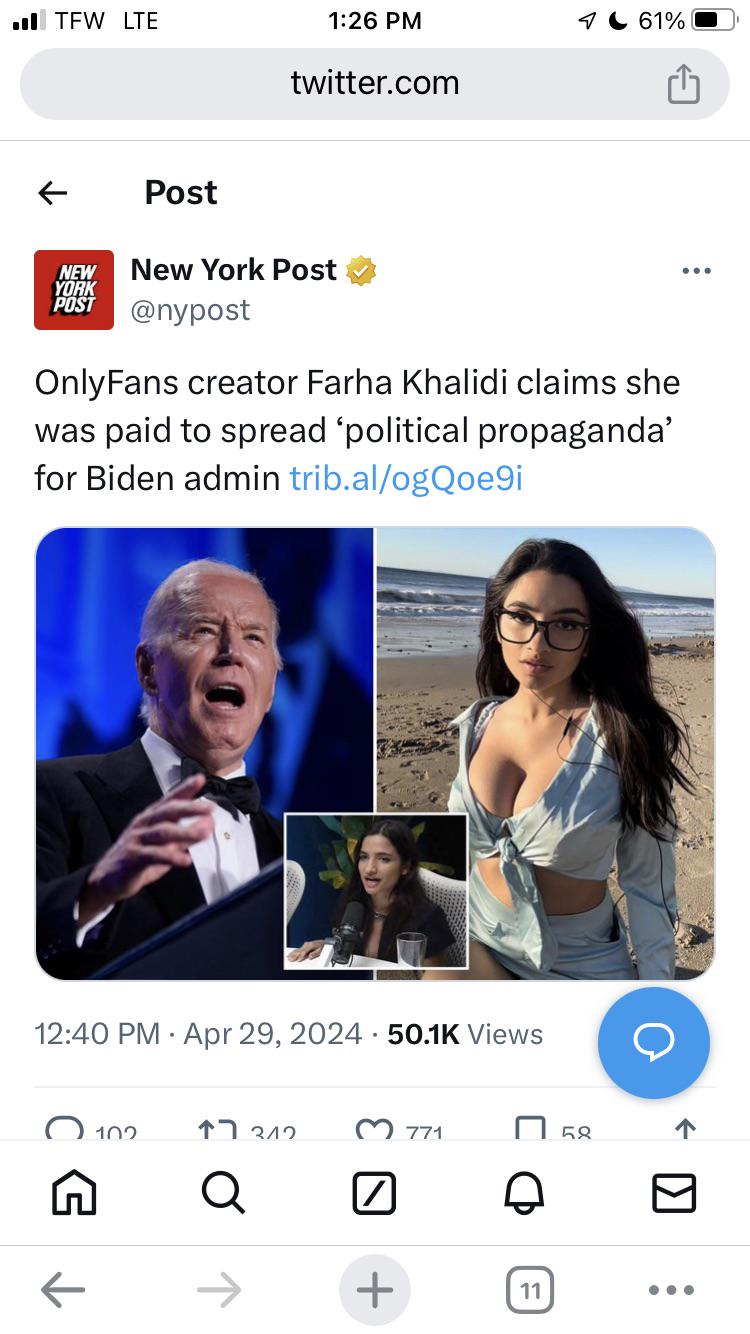Go to the Twitter Home tab
This screenshot has height=1334, width=750.
coord(74,1193)
